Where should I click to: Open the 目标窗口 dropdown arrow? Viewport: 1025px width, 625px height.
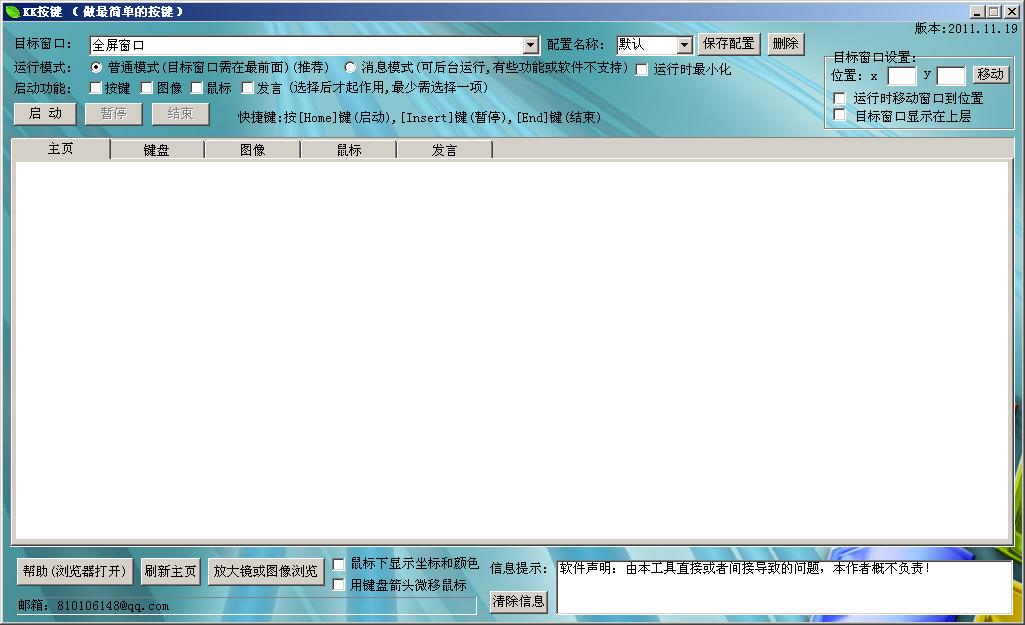coord(531,45)
